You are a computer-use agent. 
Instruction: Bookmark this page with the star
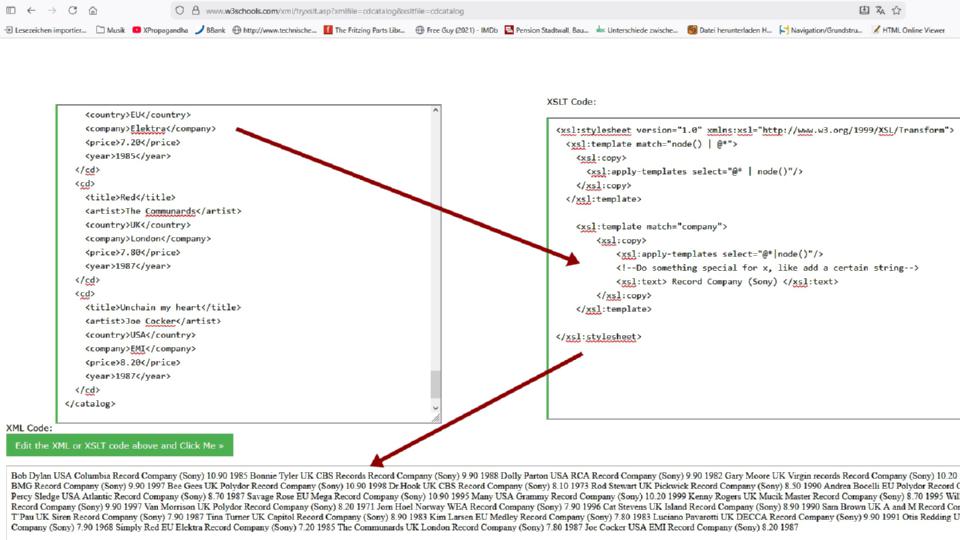tap(897, 10)
